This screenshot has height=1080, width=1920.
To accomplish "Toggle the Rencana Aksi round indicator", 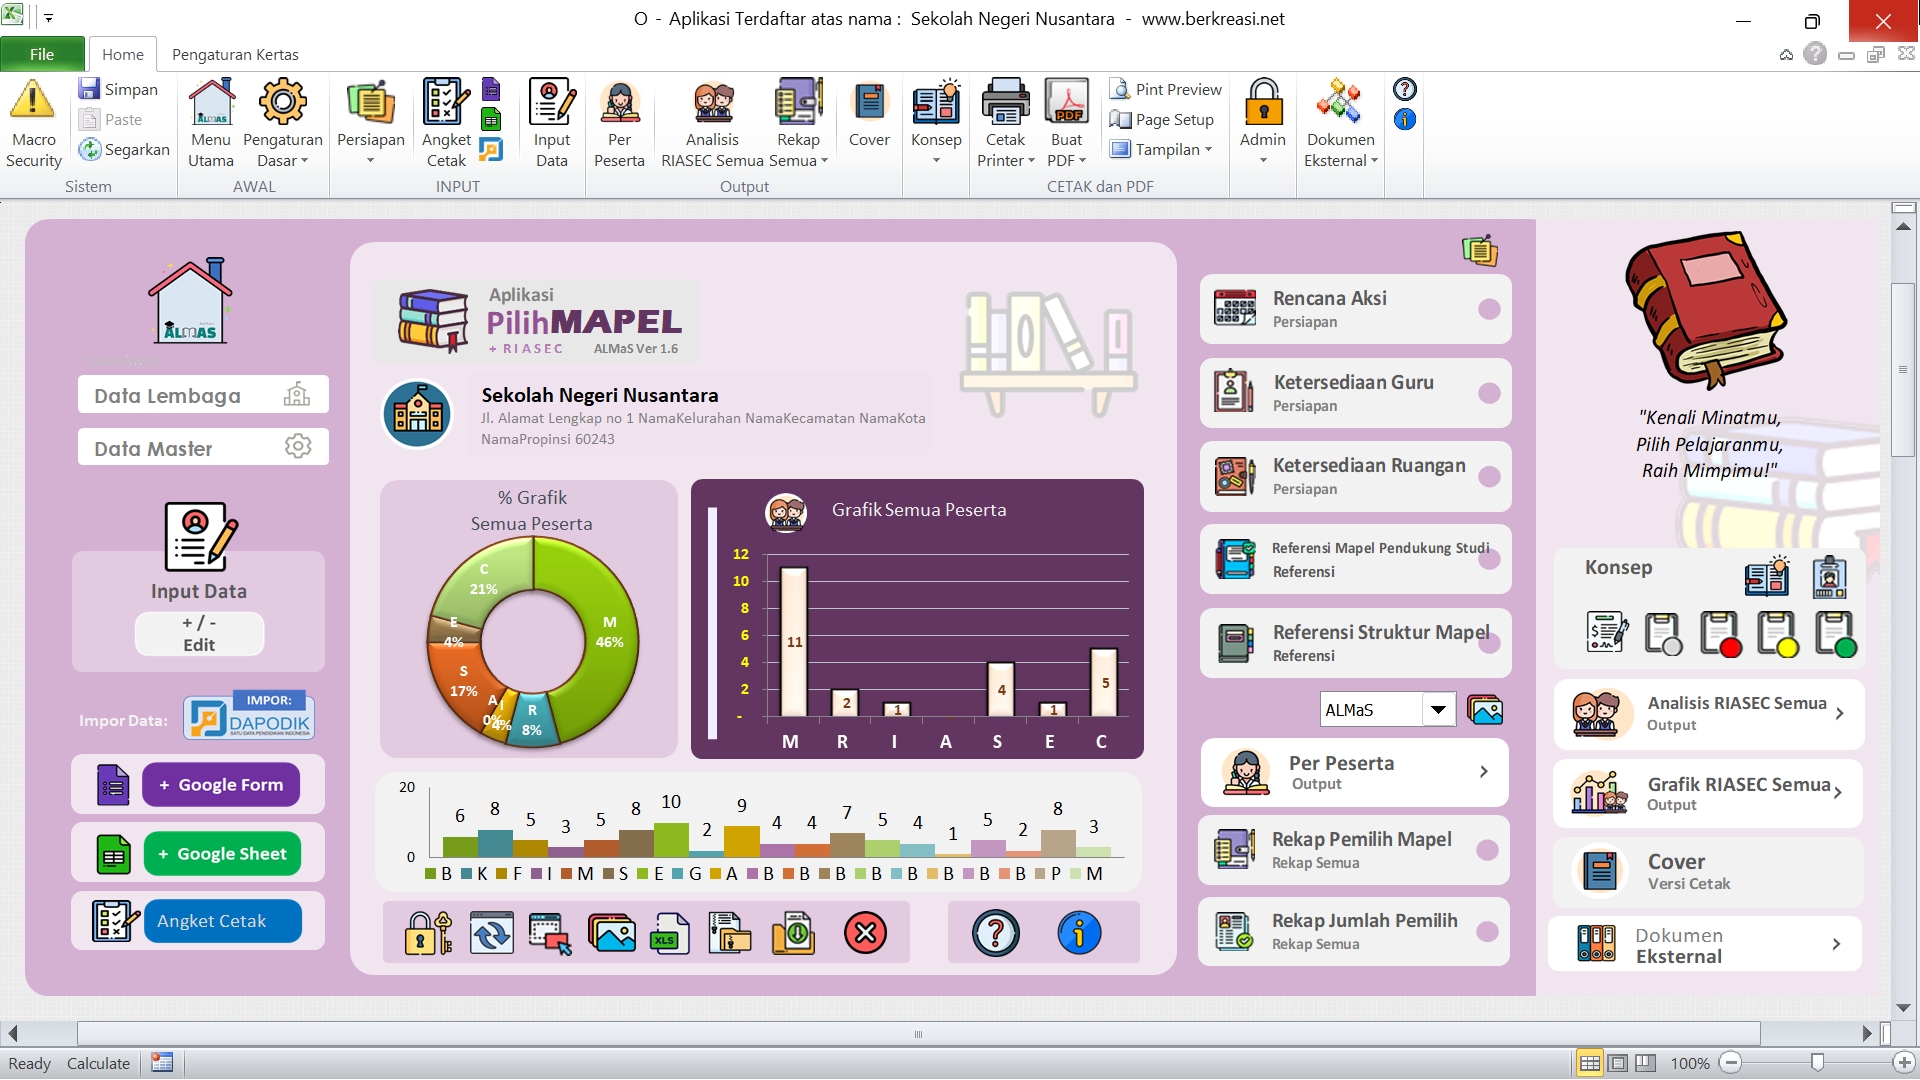I will [x=1489, y=309].
